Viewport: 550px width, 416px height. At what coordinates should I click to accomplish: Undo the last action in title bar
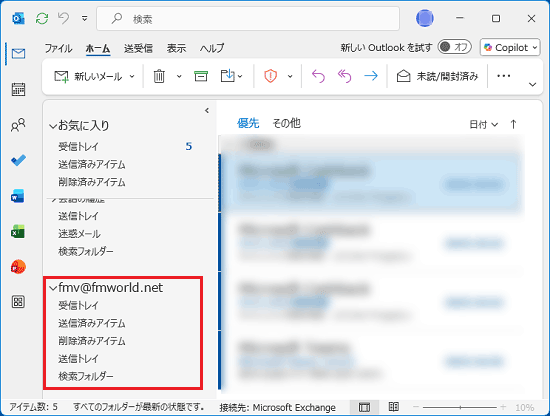coord(63,18)
